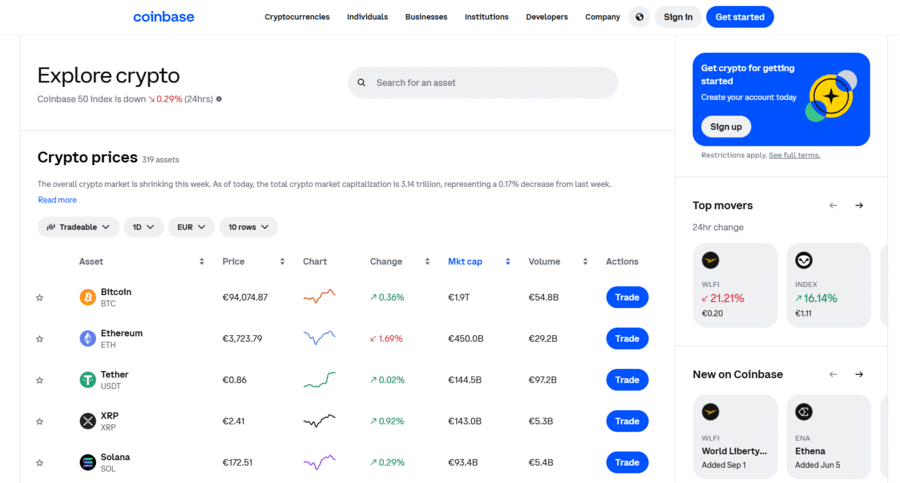Open Ethereum price chart sparkline

(x=319, y=338)
